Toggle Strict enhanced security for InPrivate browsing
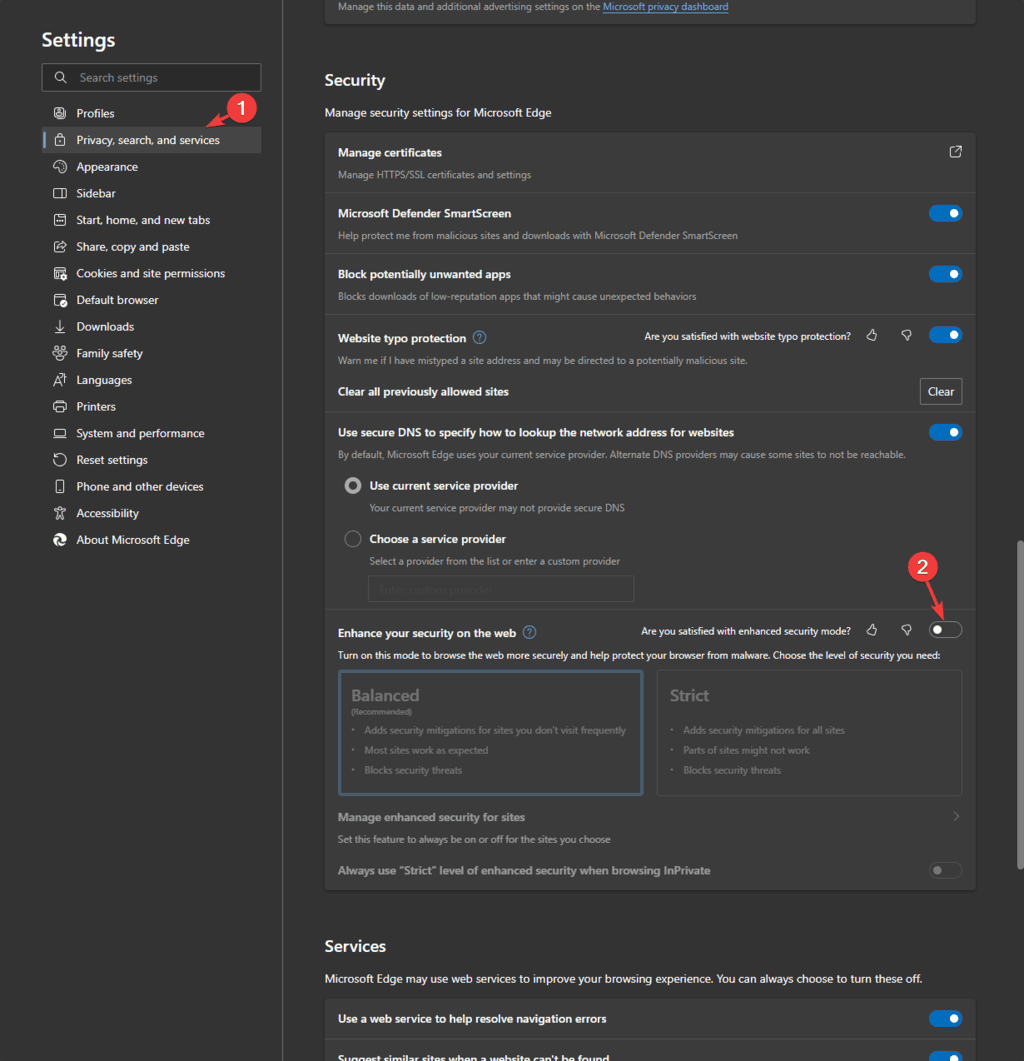Screen dimensions: 1024x1061 (945, 870)
